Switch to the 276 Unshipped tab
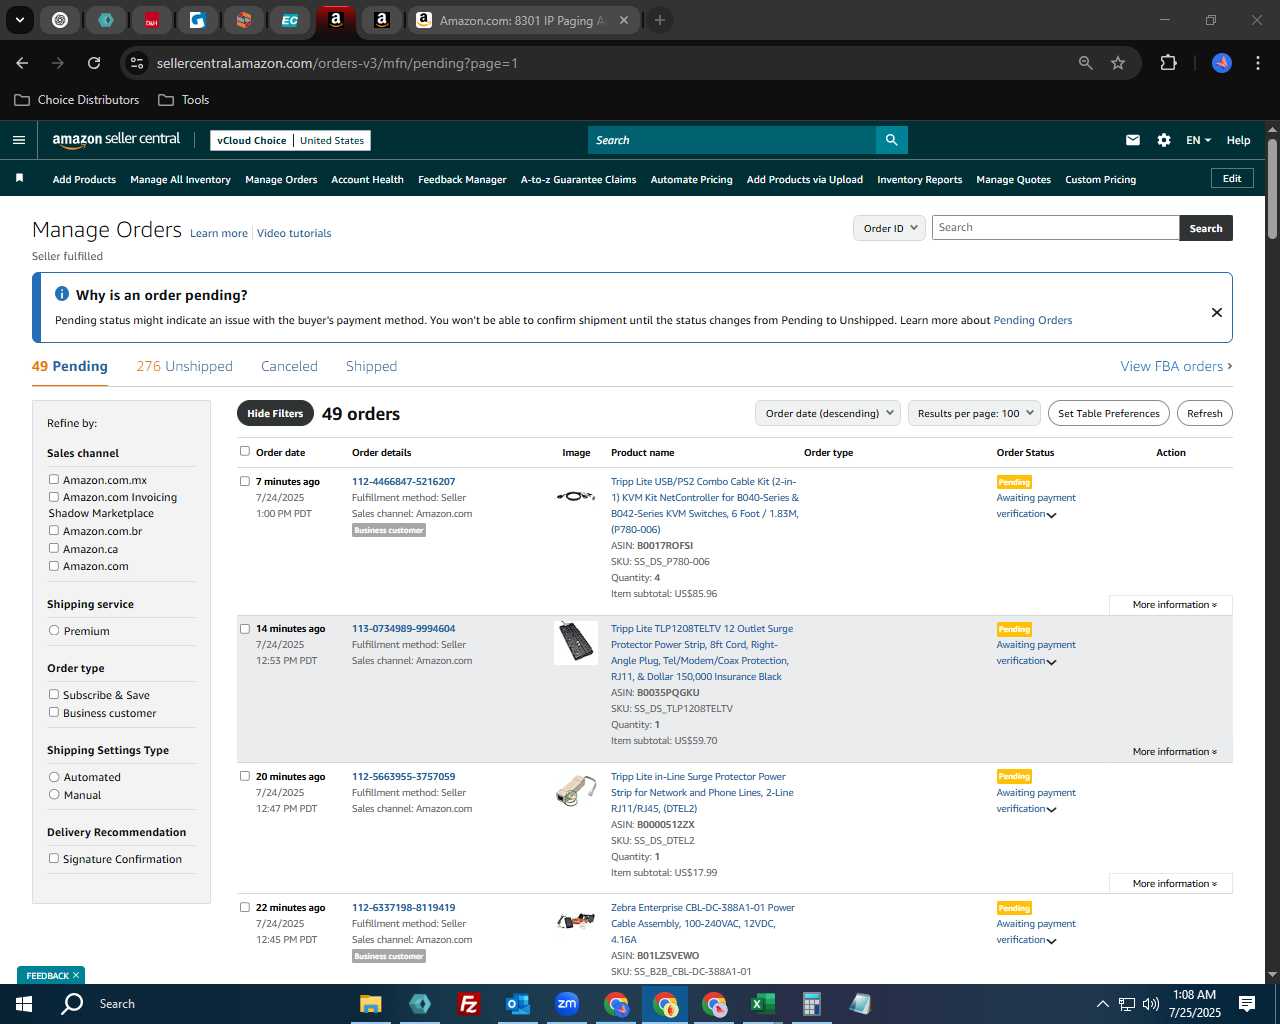Screen dimensions: 1280x1024 click(x=184, y=366)
